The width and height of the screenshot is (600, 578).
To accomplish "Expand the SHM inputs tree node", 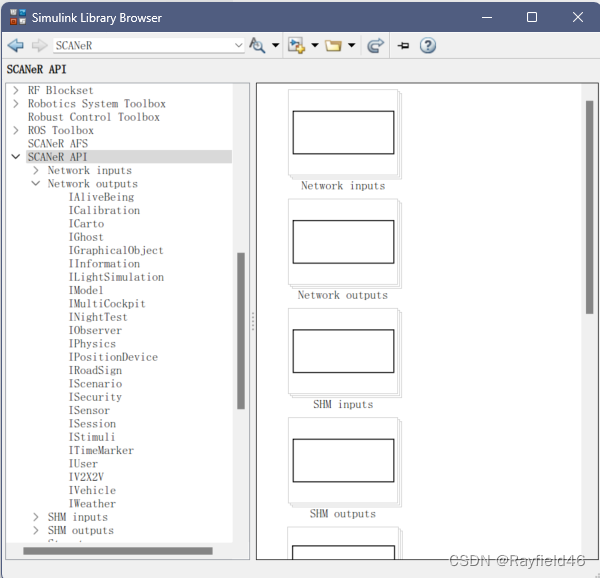I will (x=36, y=517).
